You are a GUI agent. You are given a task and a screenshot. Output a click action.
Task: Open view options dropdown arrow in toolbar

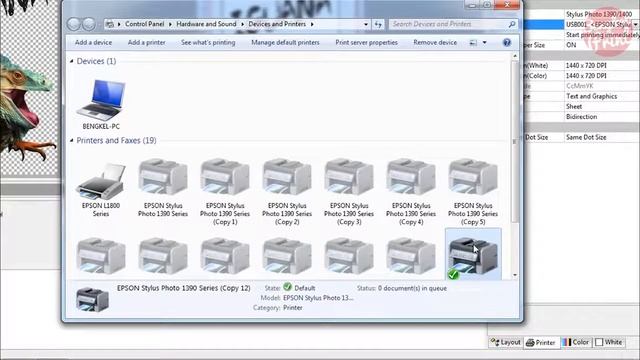tap(484, 42)
